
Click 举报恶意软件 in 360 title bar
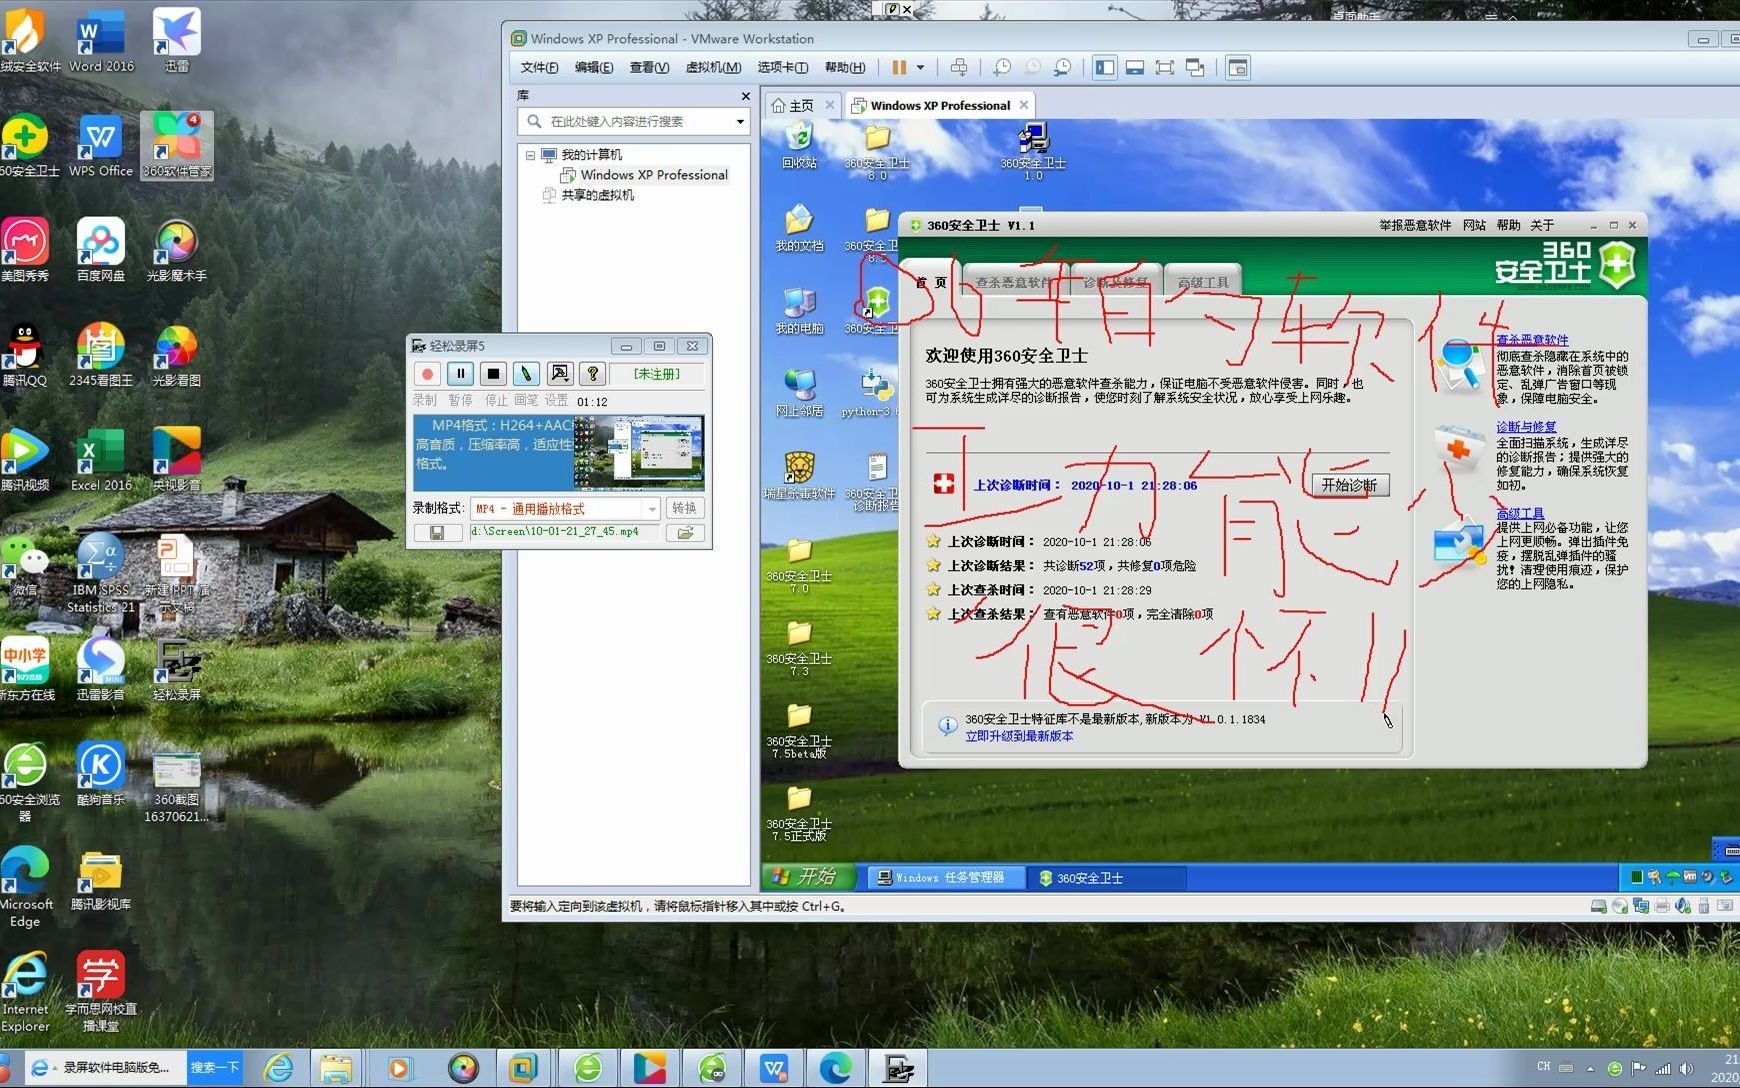click(1414, 226)
